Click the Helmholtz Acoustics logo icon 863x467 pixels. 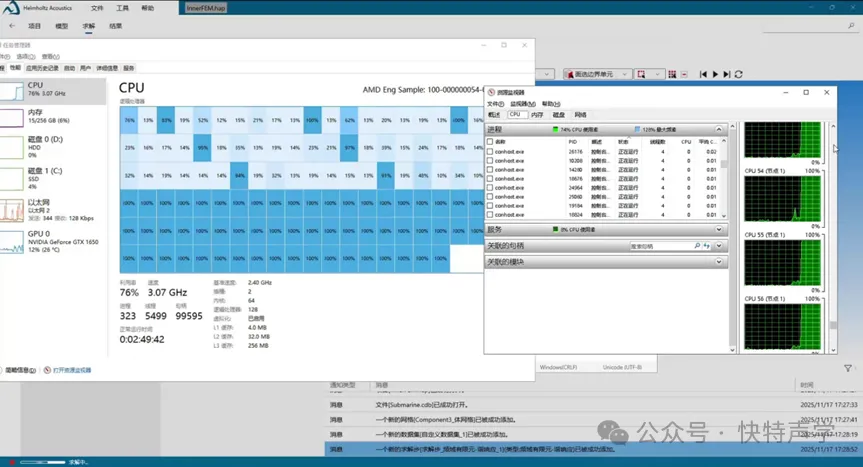pos(12,9)
